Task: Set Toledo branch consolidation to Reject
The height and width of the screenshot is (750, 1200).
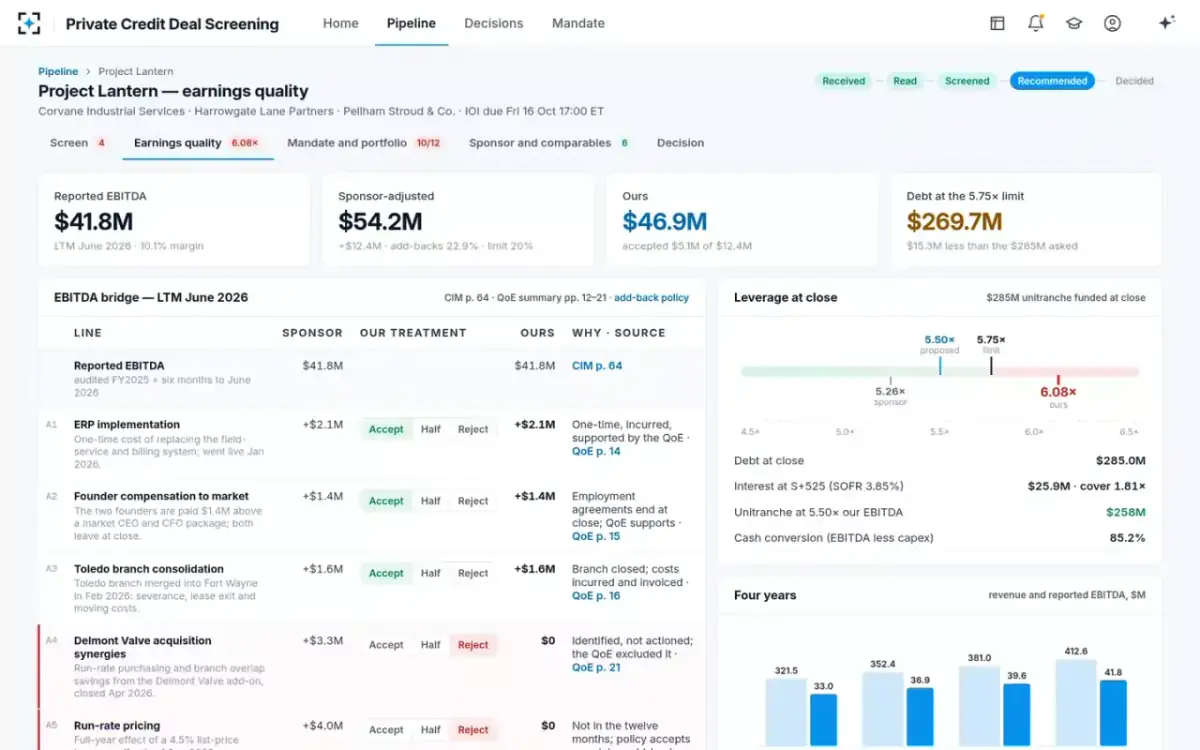Action: point(473,573)
